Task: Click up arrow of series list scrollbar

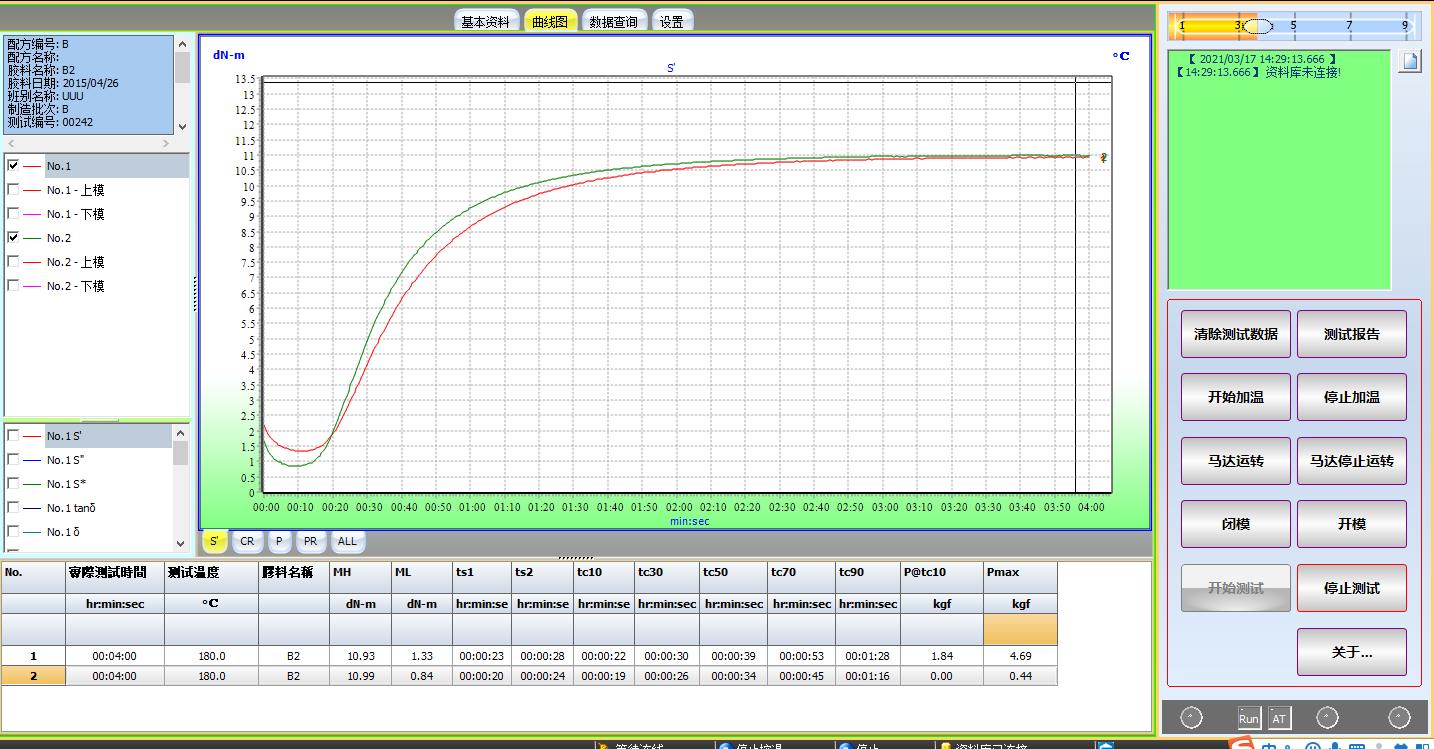Action: [181, 433]
